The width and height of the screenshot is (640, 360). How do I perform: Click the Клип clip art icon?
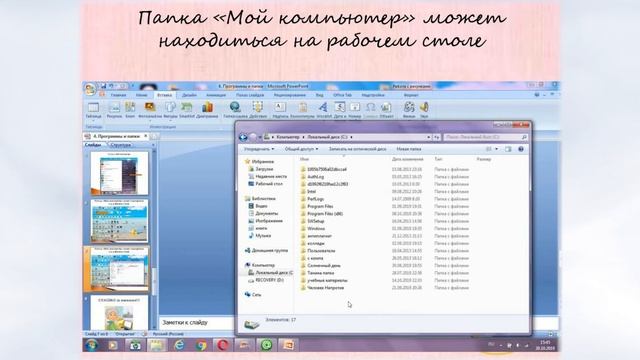click(x=130, y=110)
